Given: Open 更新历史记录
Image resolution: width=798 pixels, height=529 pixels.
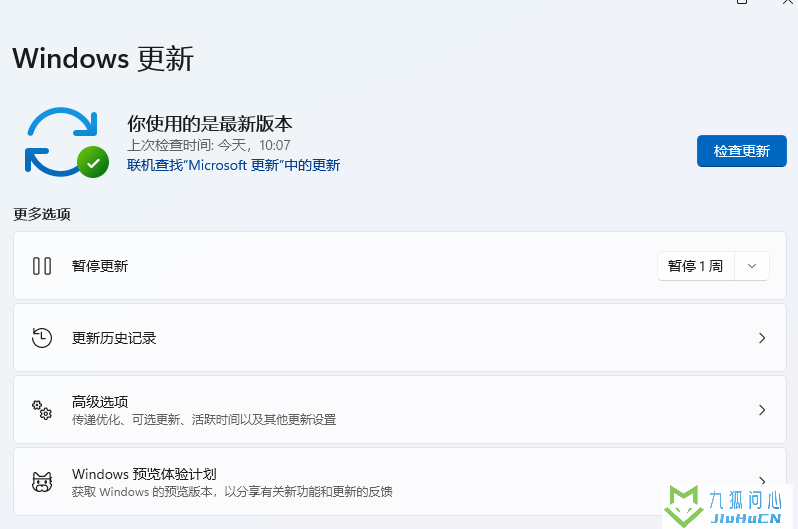Looking at the screenshot, I should 400,338.
